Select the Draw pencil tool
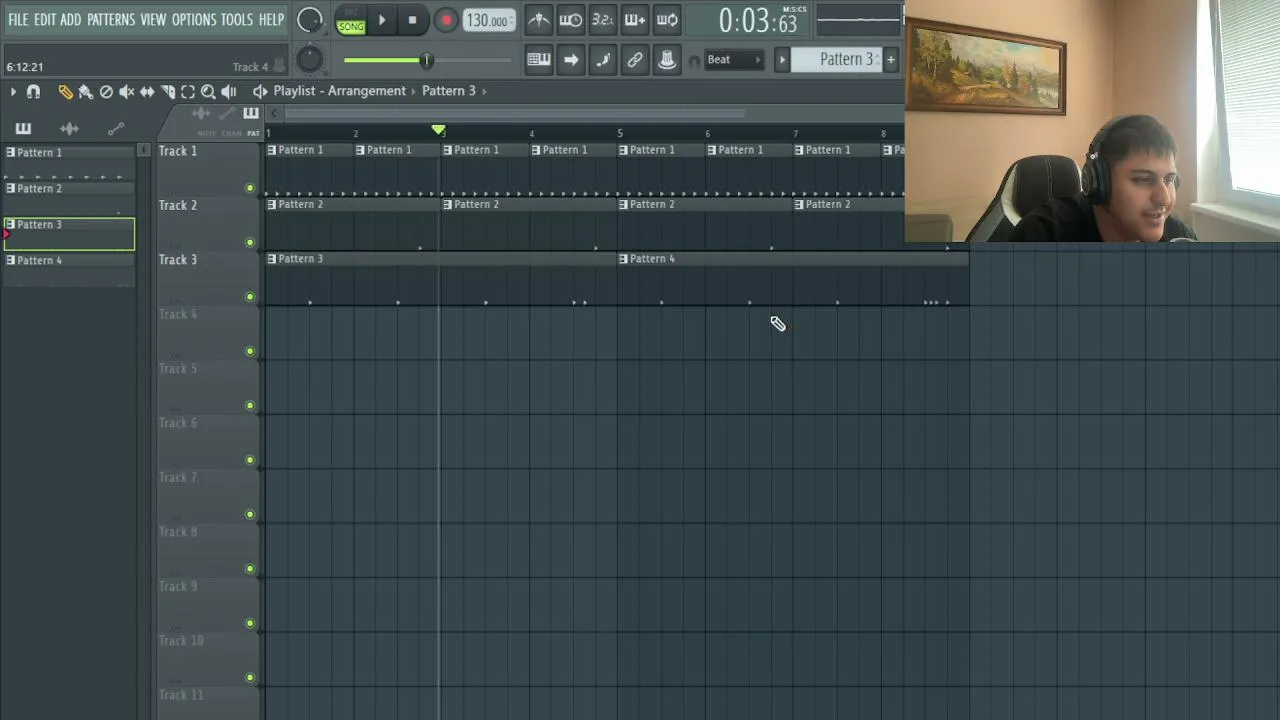 tap(65, 92)
